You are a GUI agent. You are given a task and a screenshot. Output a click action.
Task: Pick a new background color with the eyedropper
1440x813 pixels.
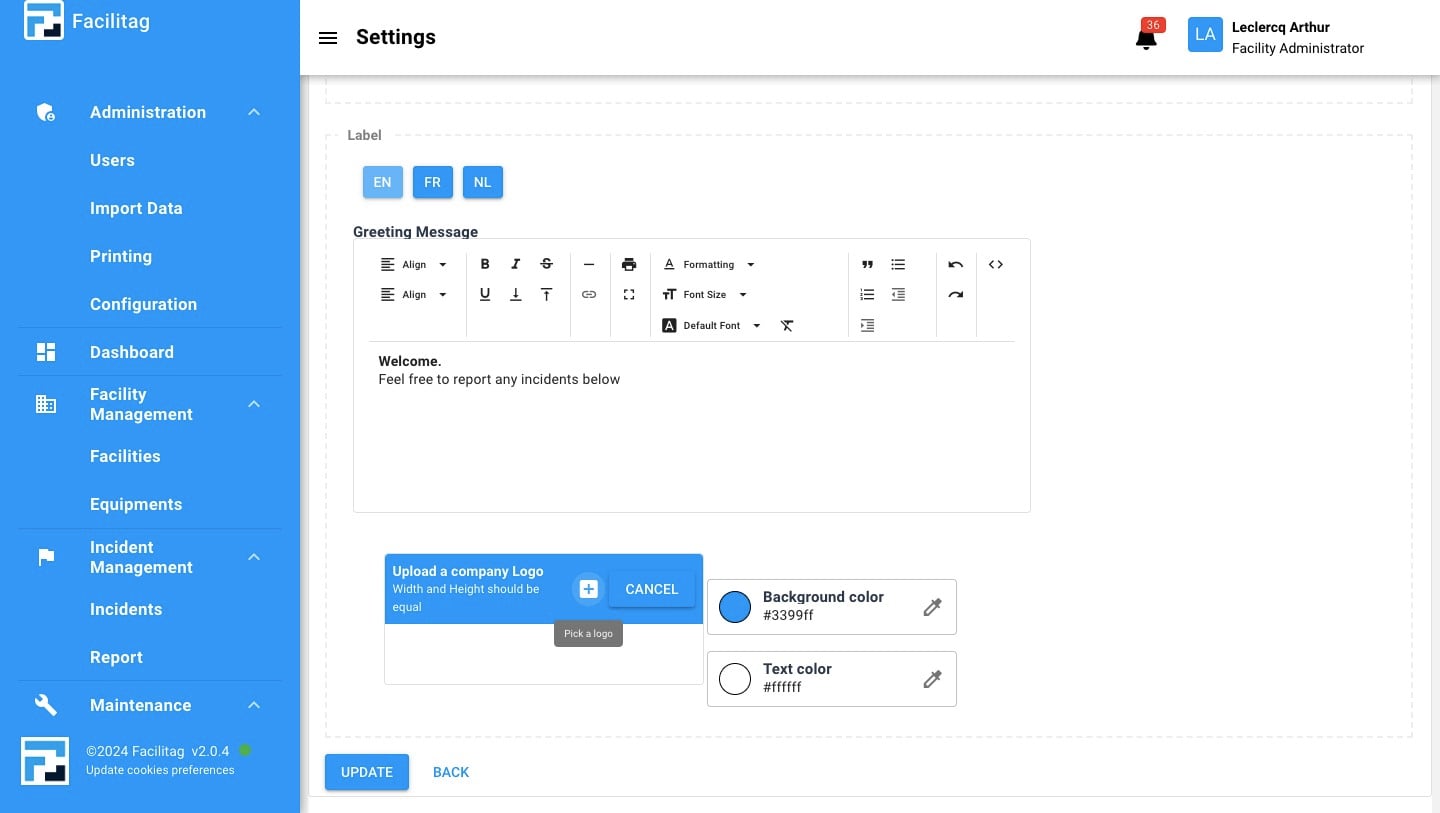pos(931,607)
